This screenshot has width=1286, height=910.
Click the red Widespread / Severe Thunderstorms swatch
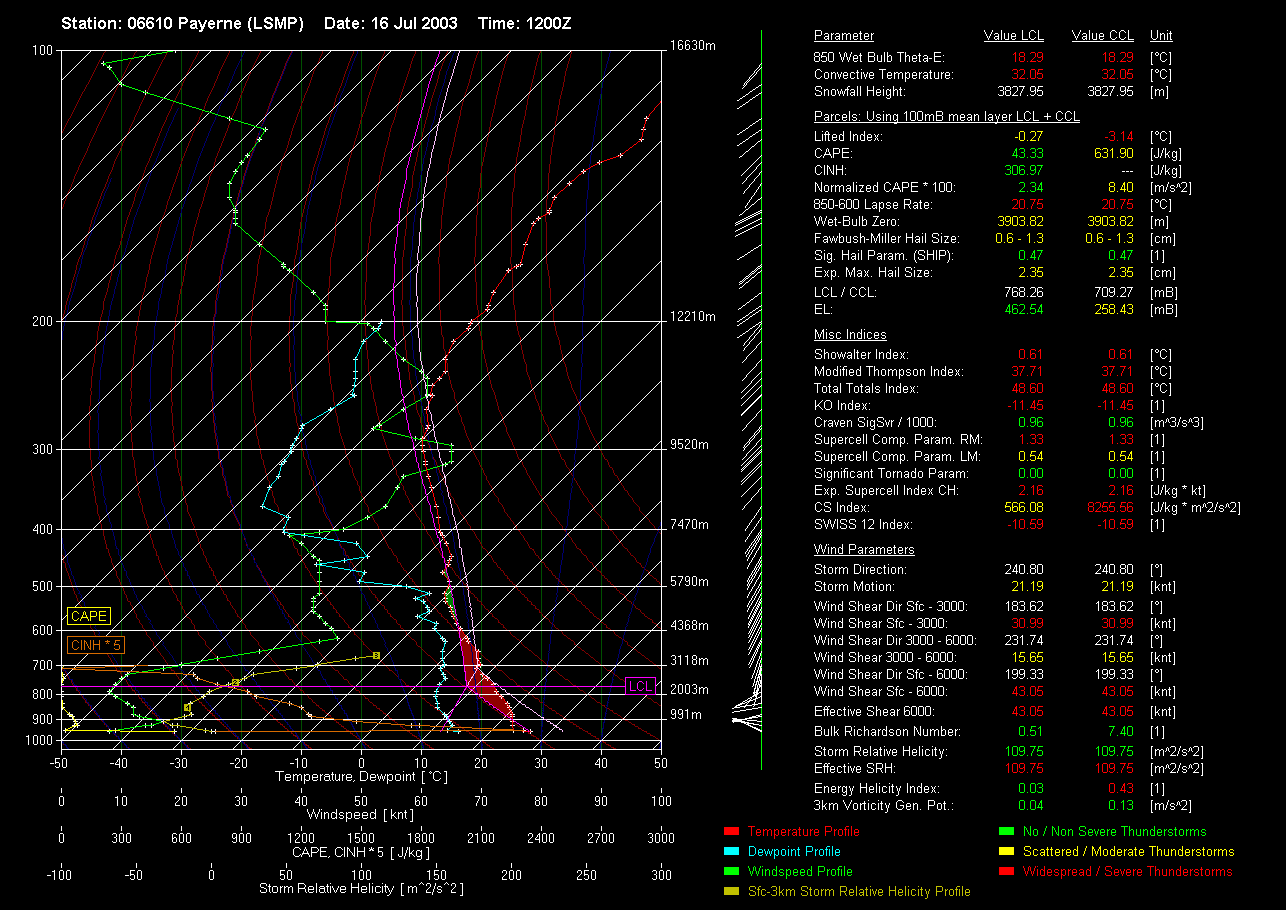click(x=1006, y=871)
